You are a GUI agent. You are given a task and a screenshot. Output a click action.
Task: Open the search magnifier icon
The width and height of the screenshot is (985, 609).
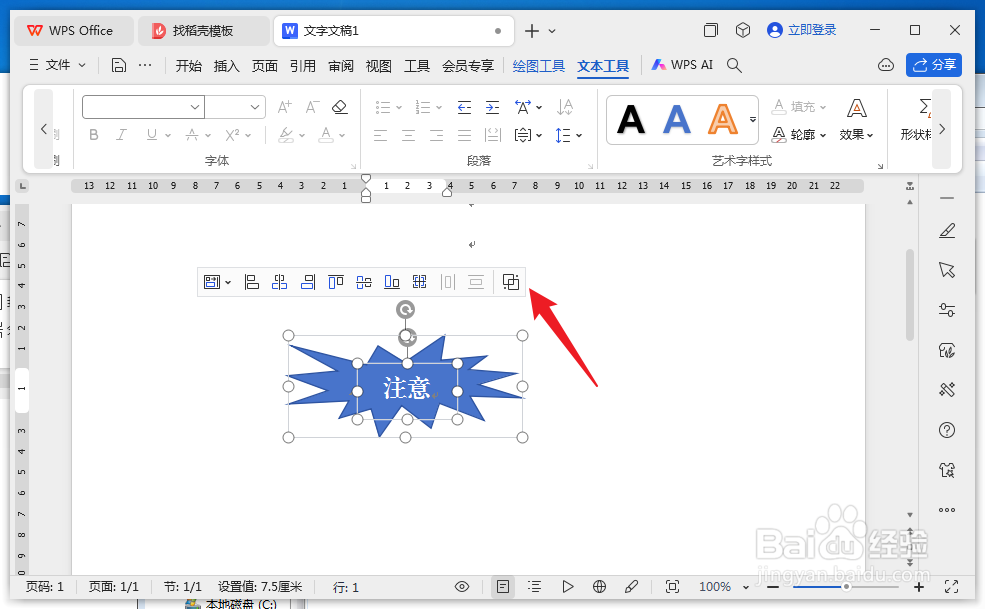(x=734, y=65)
